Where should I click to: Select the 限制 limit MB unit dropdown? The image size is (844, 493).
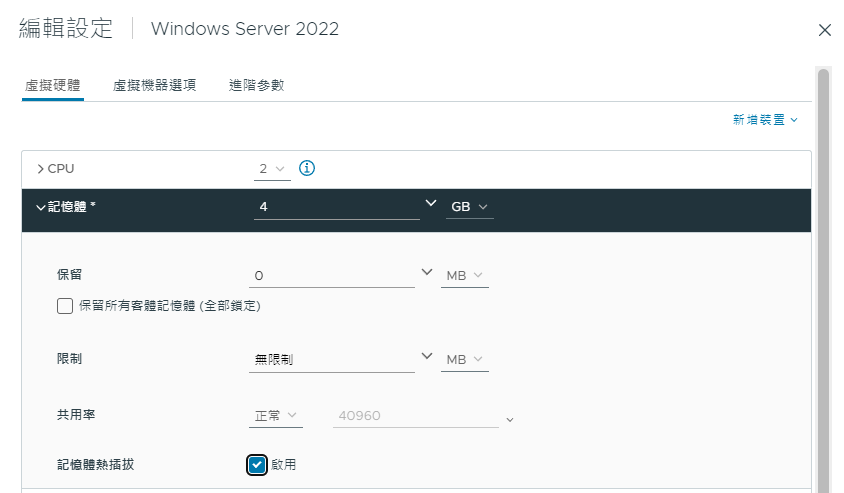465,360
